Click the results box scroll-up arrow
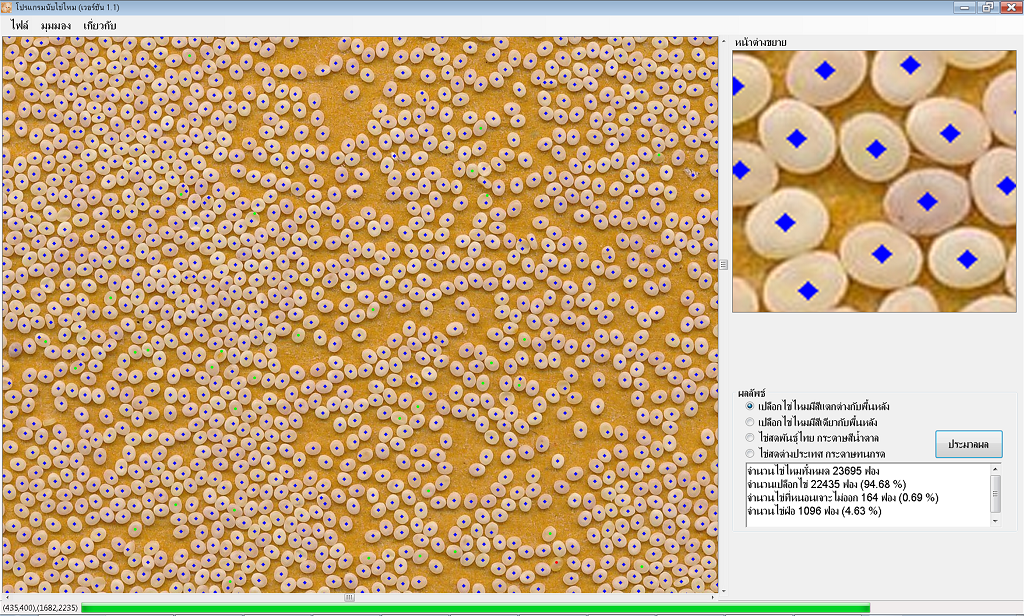 995,469
